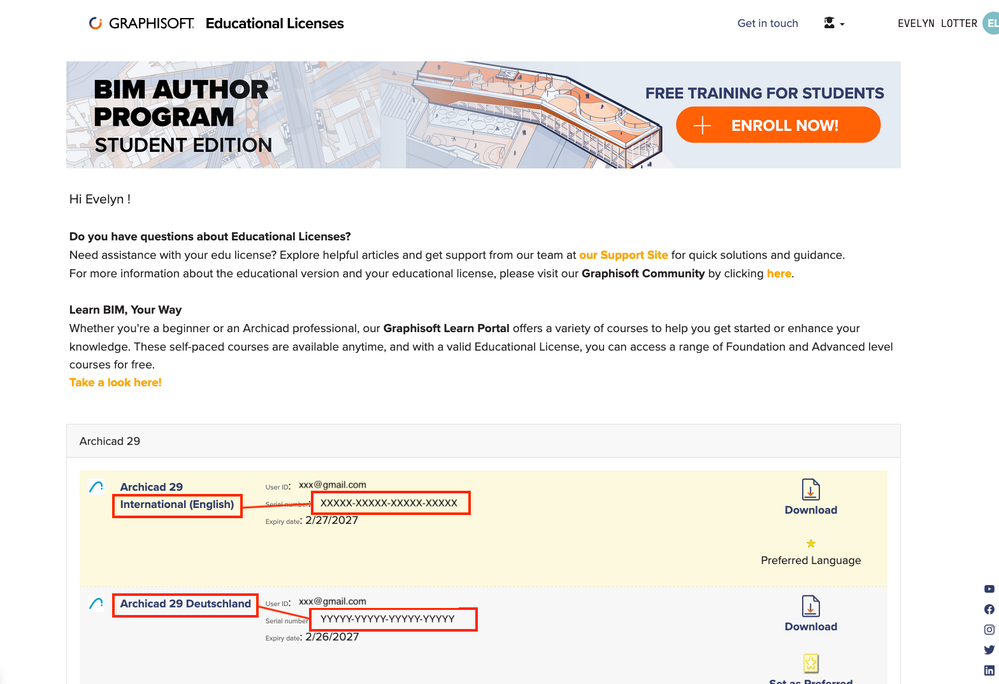Viewport: 999px width, 684px height.
Task: Click the Graphisoft Learn Portal text
Action: coord(446,328)
